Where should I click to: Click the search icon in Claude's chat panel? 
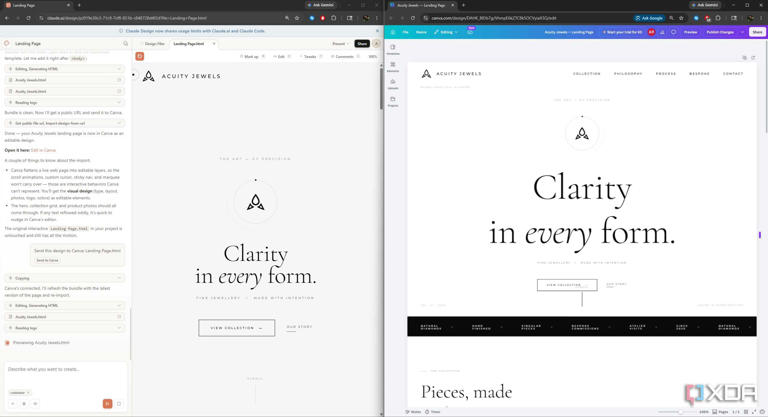tap(125, 44)
